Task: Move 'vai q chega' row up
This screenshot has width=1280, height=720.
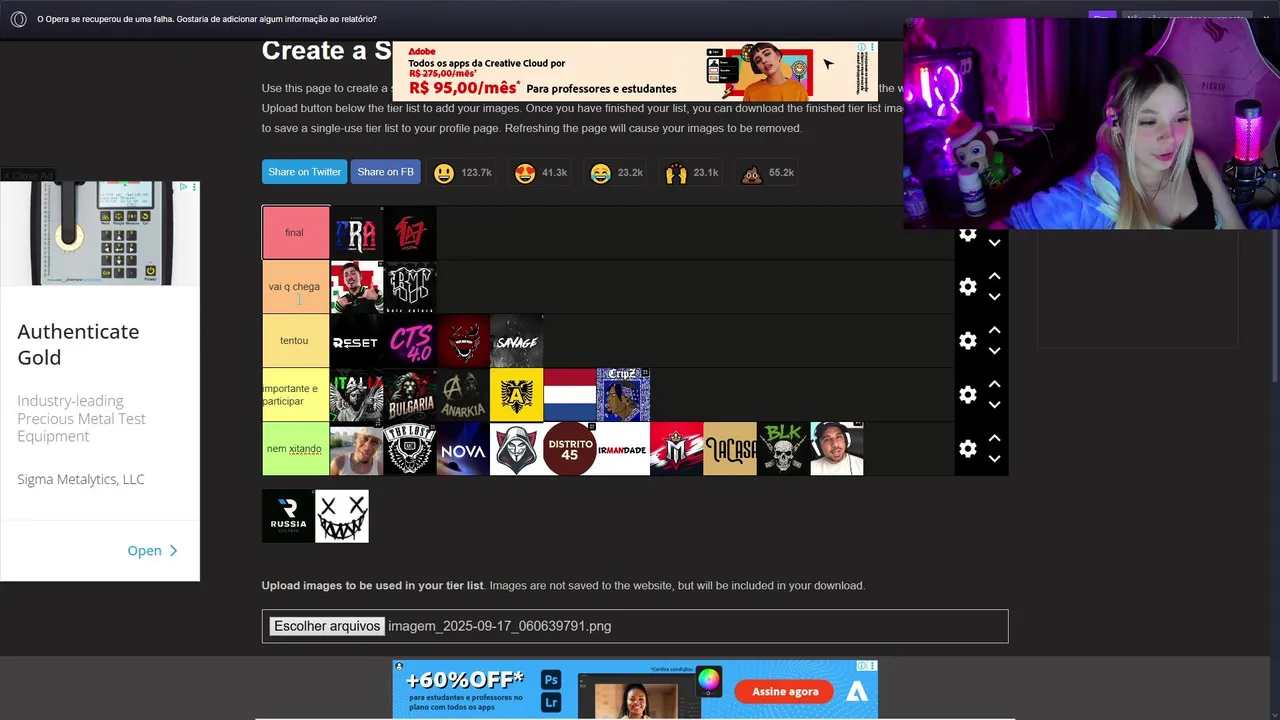Action: click(x=994, y=277)
